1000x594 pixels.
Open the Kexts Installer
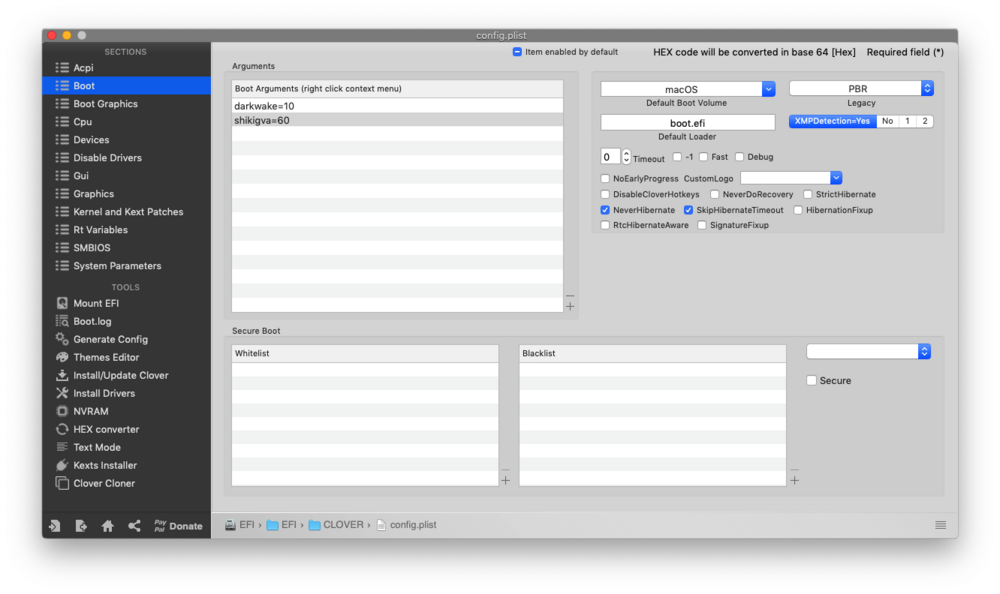104,465
